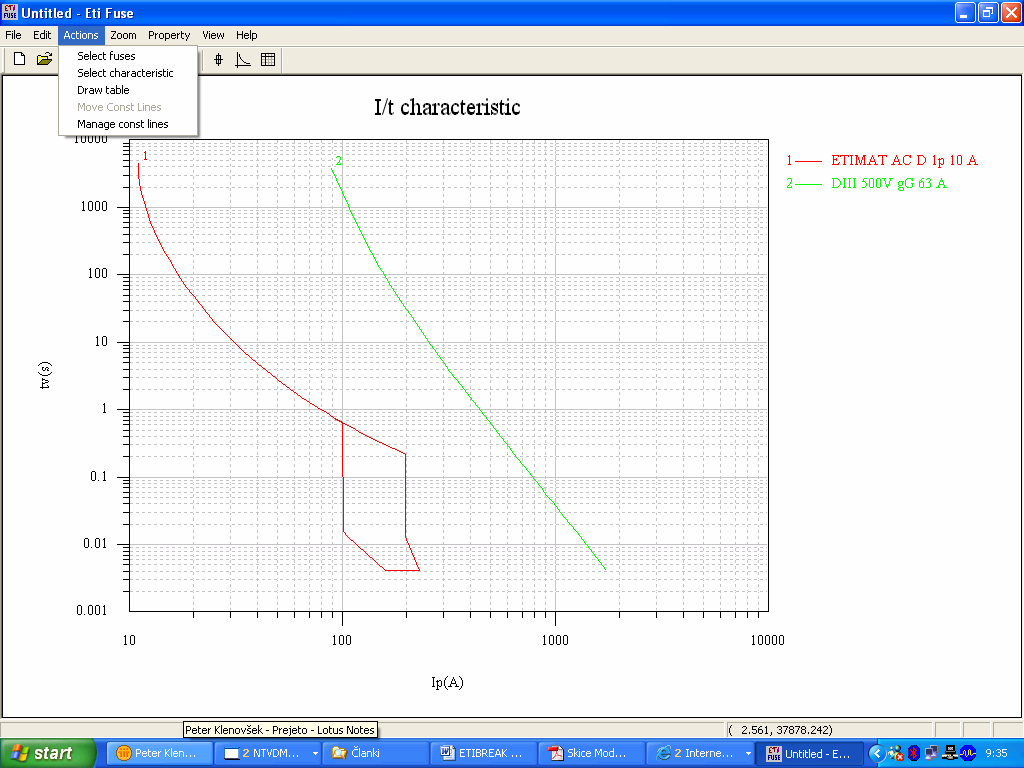Create a new document with the toolbar icon
1024x768 pixels.
pyautogui.click(x=18, y=58)
